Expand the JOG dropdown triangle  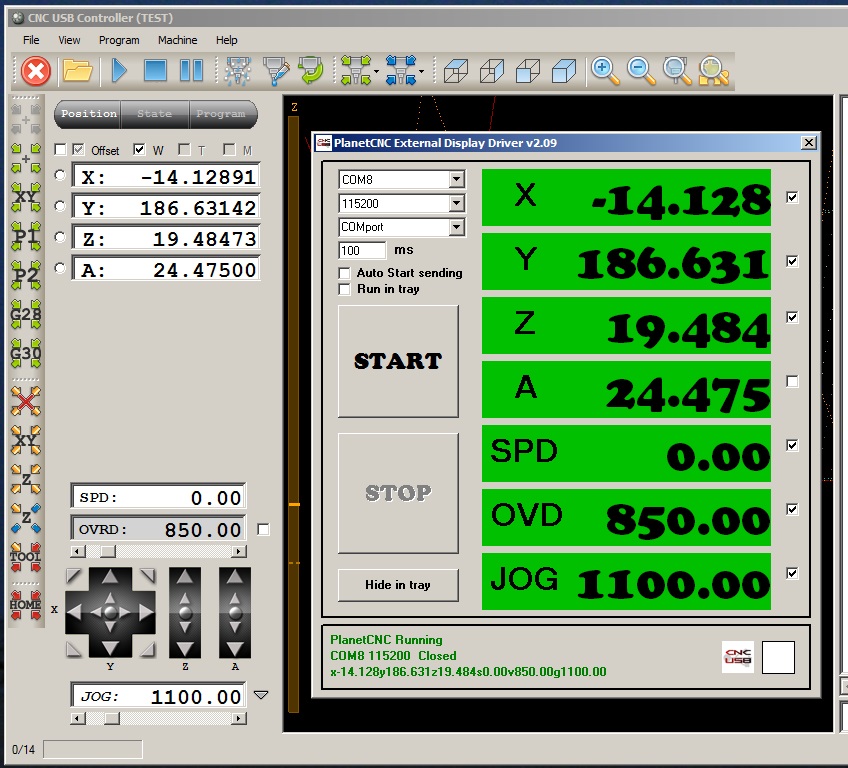point(261,695)
